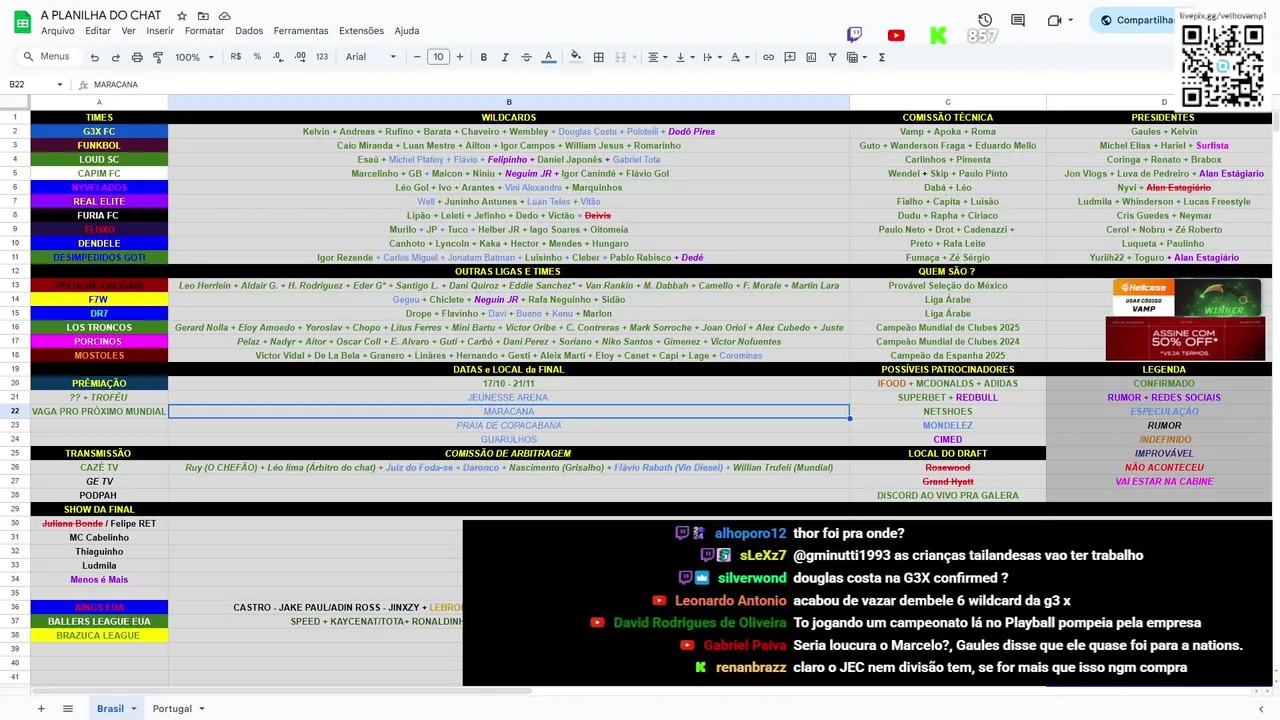1280x720 pixels.
Task: Create a filter from toolbar
Action: [832, 57]
